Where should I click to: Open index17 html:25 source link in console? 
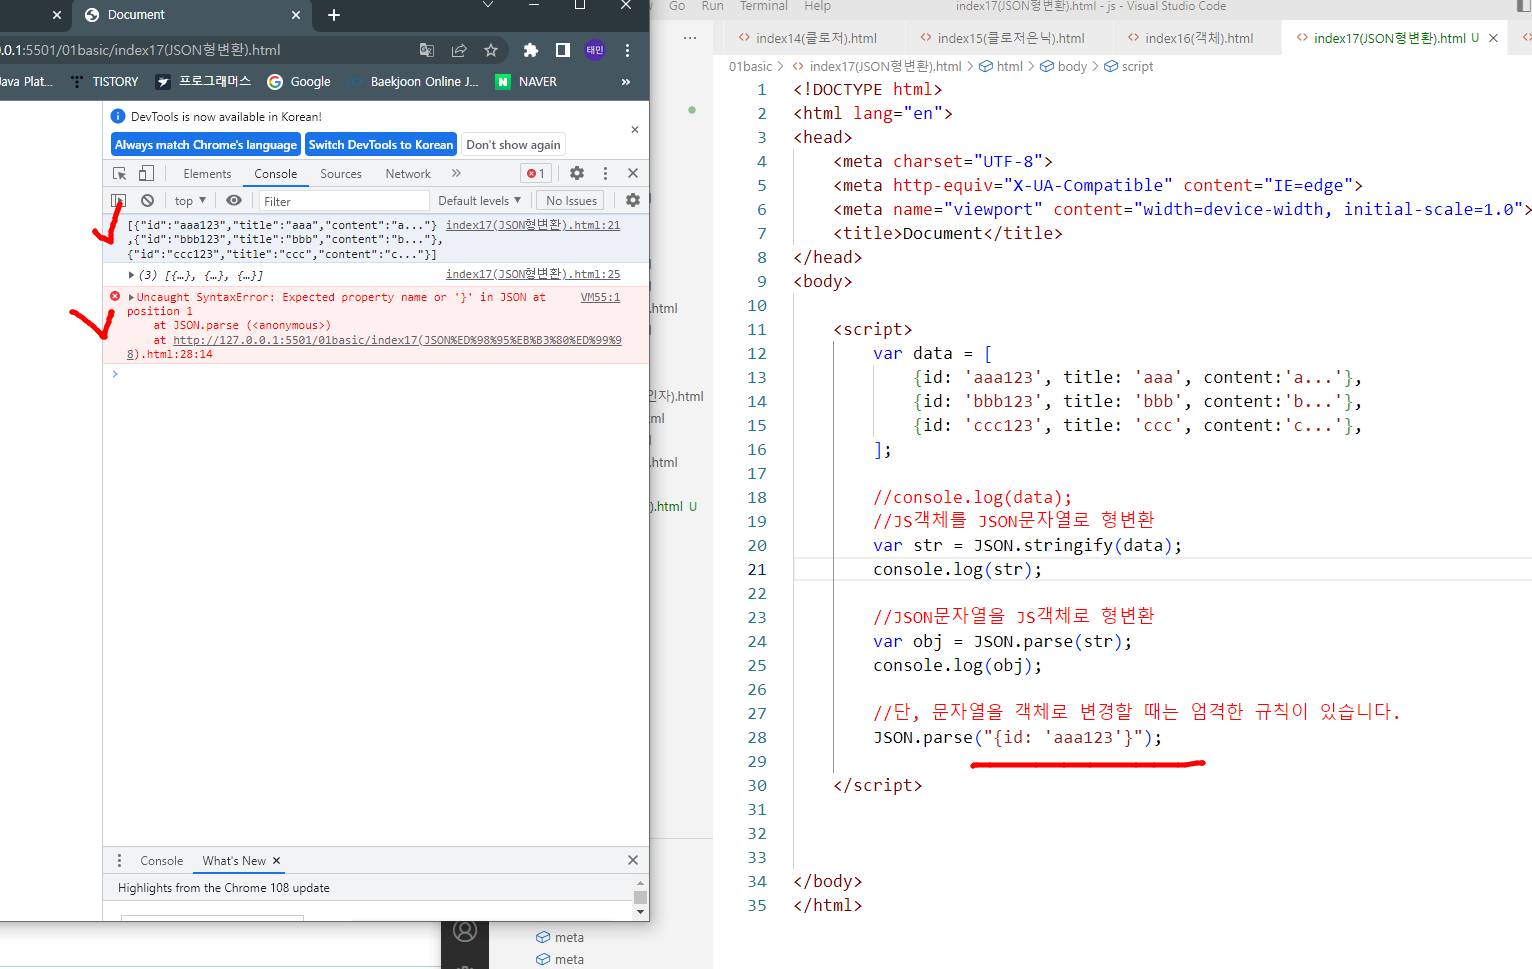tap(533, 274)
